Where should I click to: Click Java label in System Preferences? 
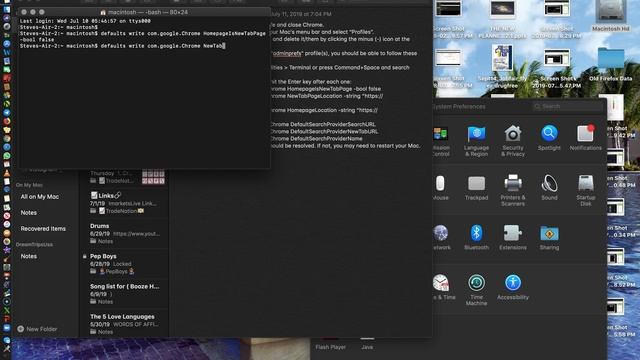pos(367,347)
